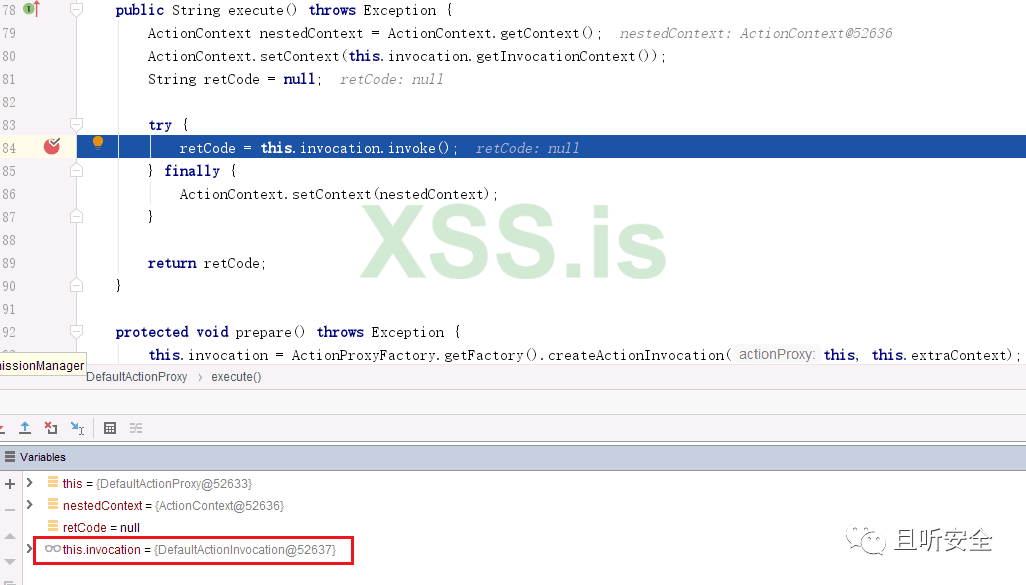Select the 'nestedContext = {ActionContext@52636}' row
This screenshot has height=585, width=1026.
(x=173, y=505)
